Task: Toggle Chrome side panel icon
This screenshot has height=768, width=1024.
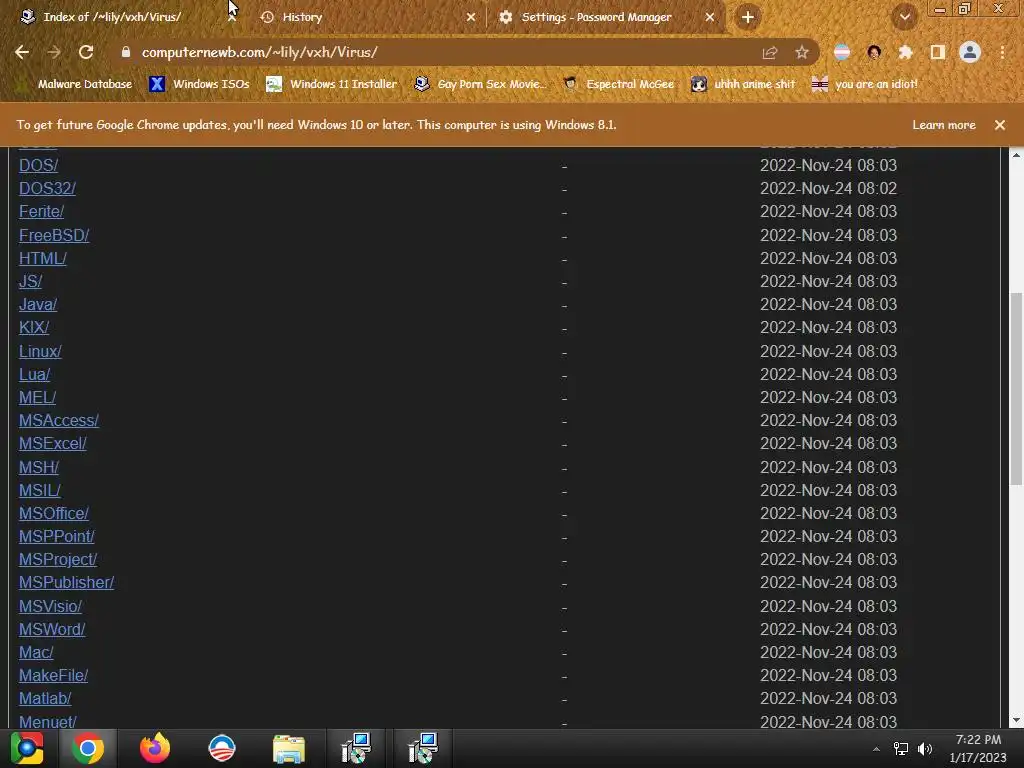Action: pos(938,52)
